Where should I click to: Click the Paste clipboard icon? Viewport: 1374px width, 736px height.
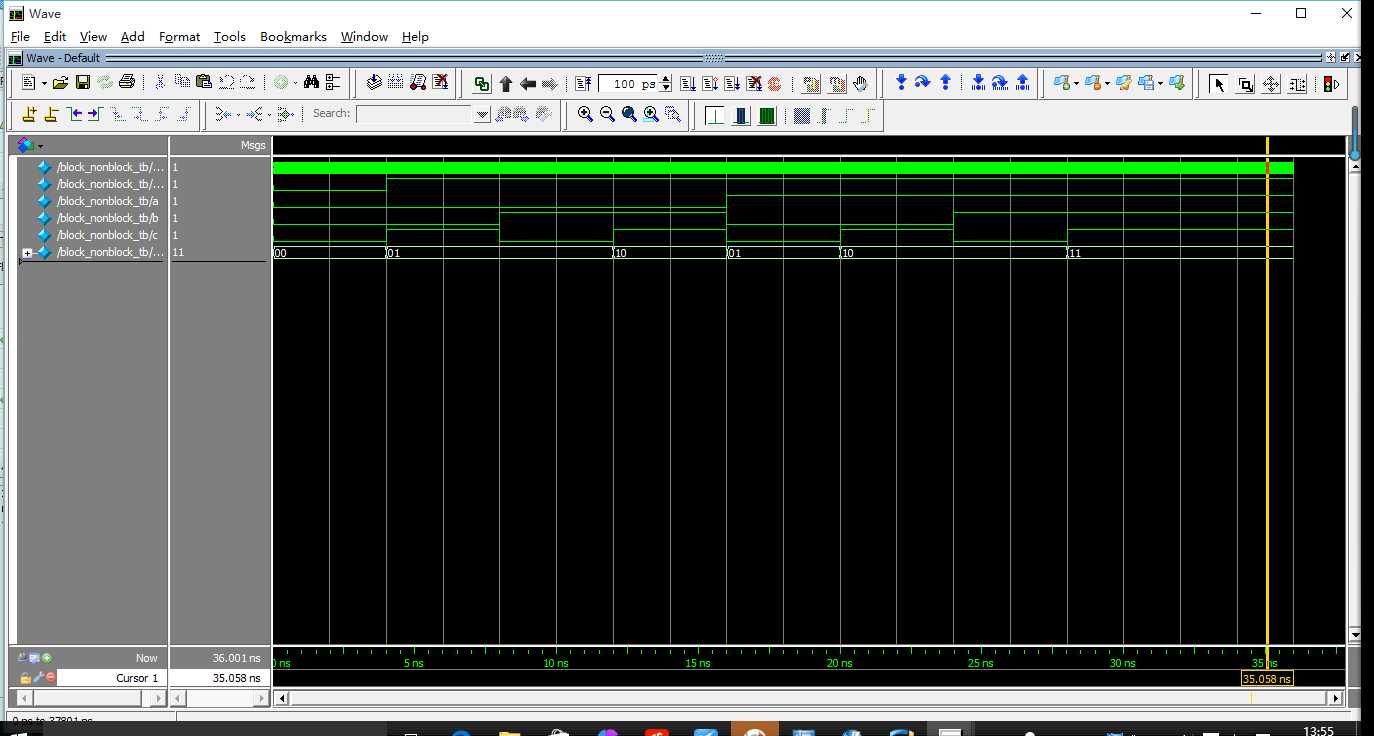pyautogui.click(x=204, y=83)
